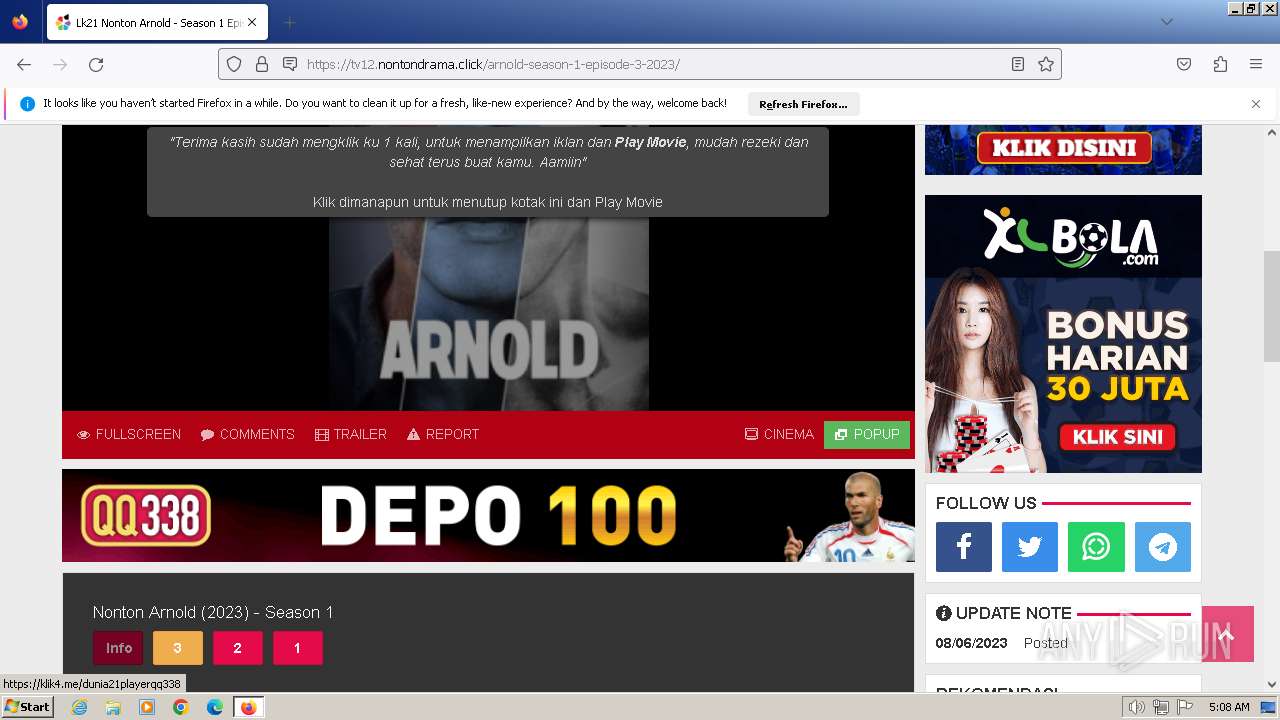The width and height of the screenshot is (1280, 720).
Task: Dismiss the Terima kasih overlay message
Action: tap(488, 172)
